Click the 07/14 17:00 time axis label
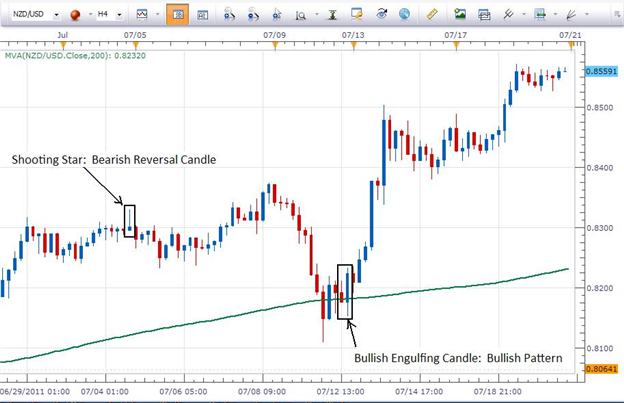624x403 pixels. (x=419, y=391)
